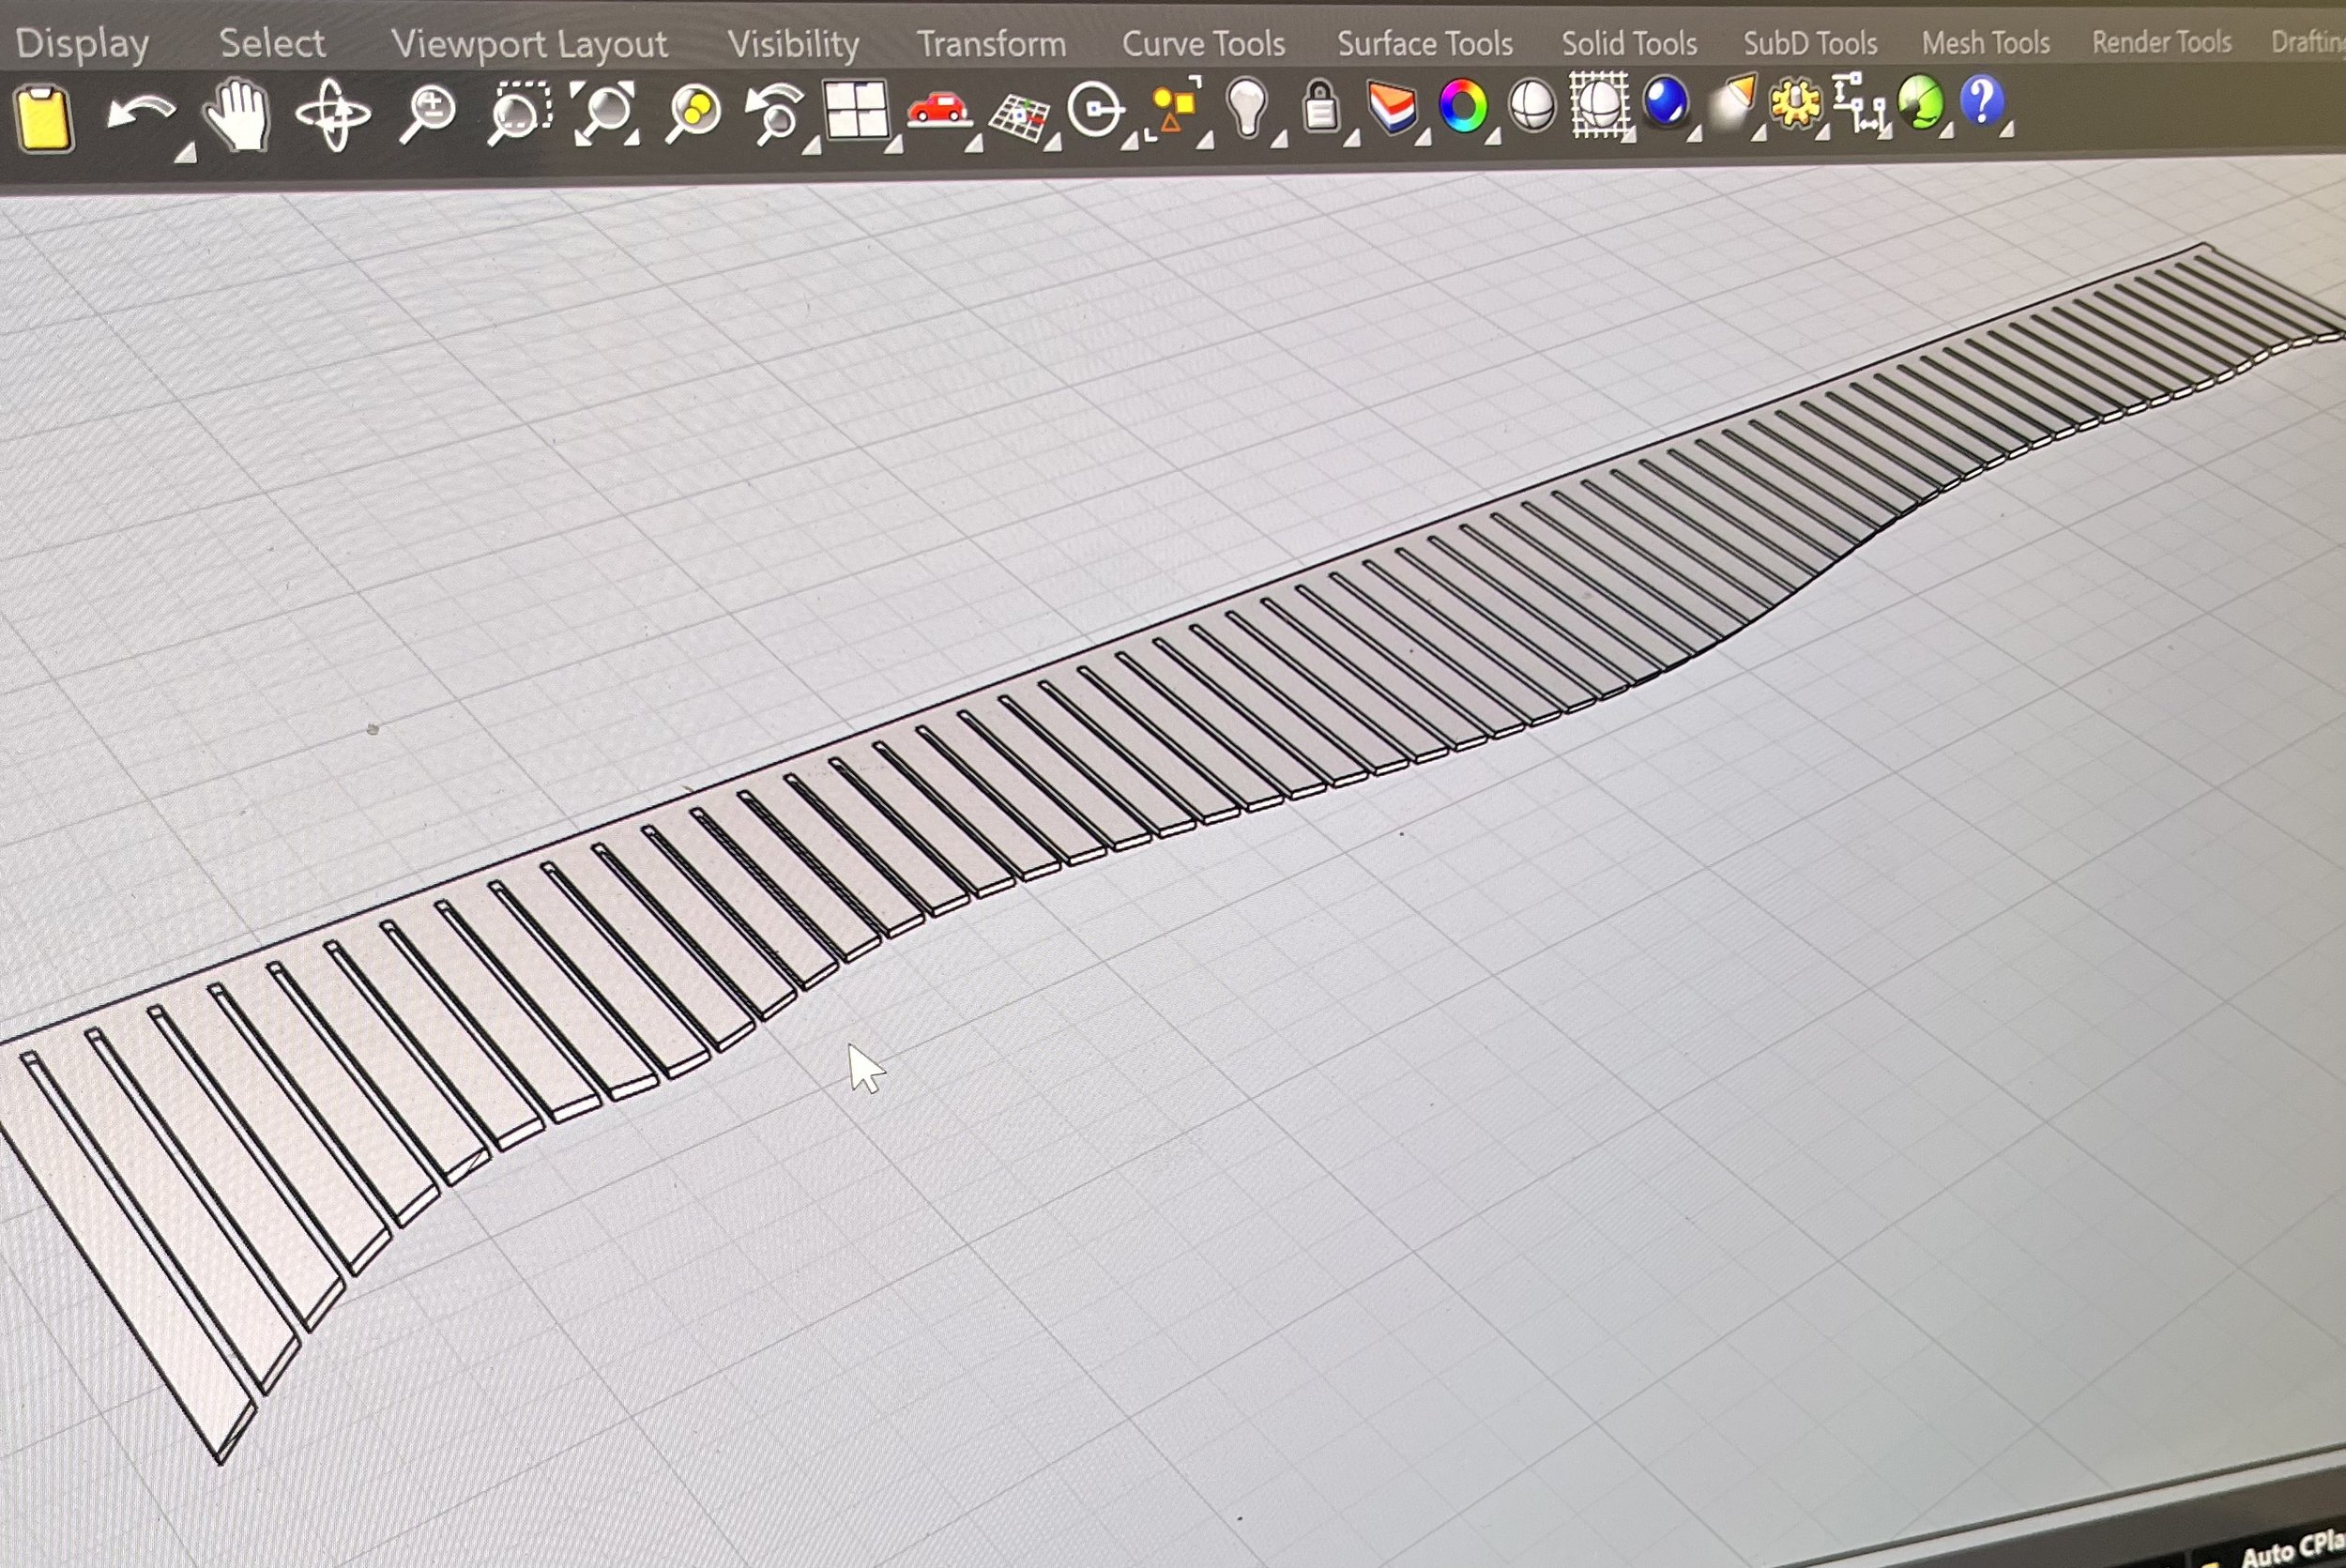Open Options with the gear icon
The image size is (2346, 1568).
[x=1797, y=103]
